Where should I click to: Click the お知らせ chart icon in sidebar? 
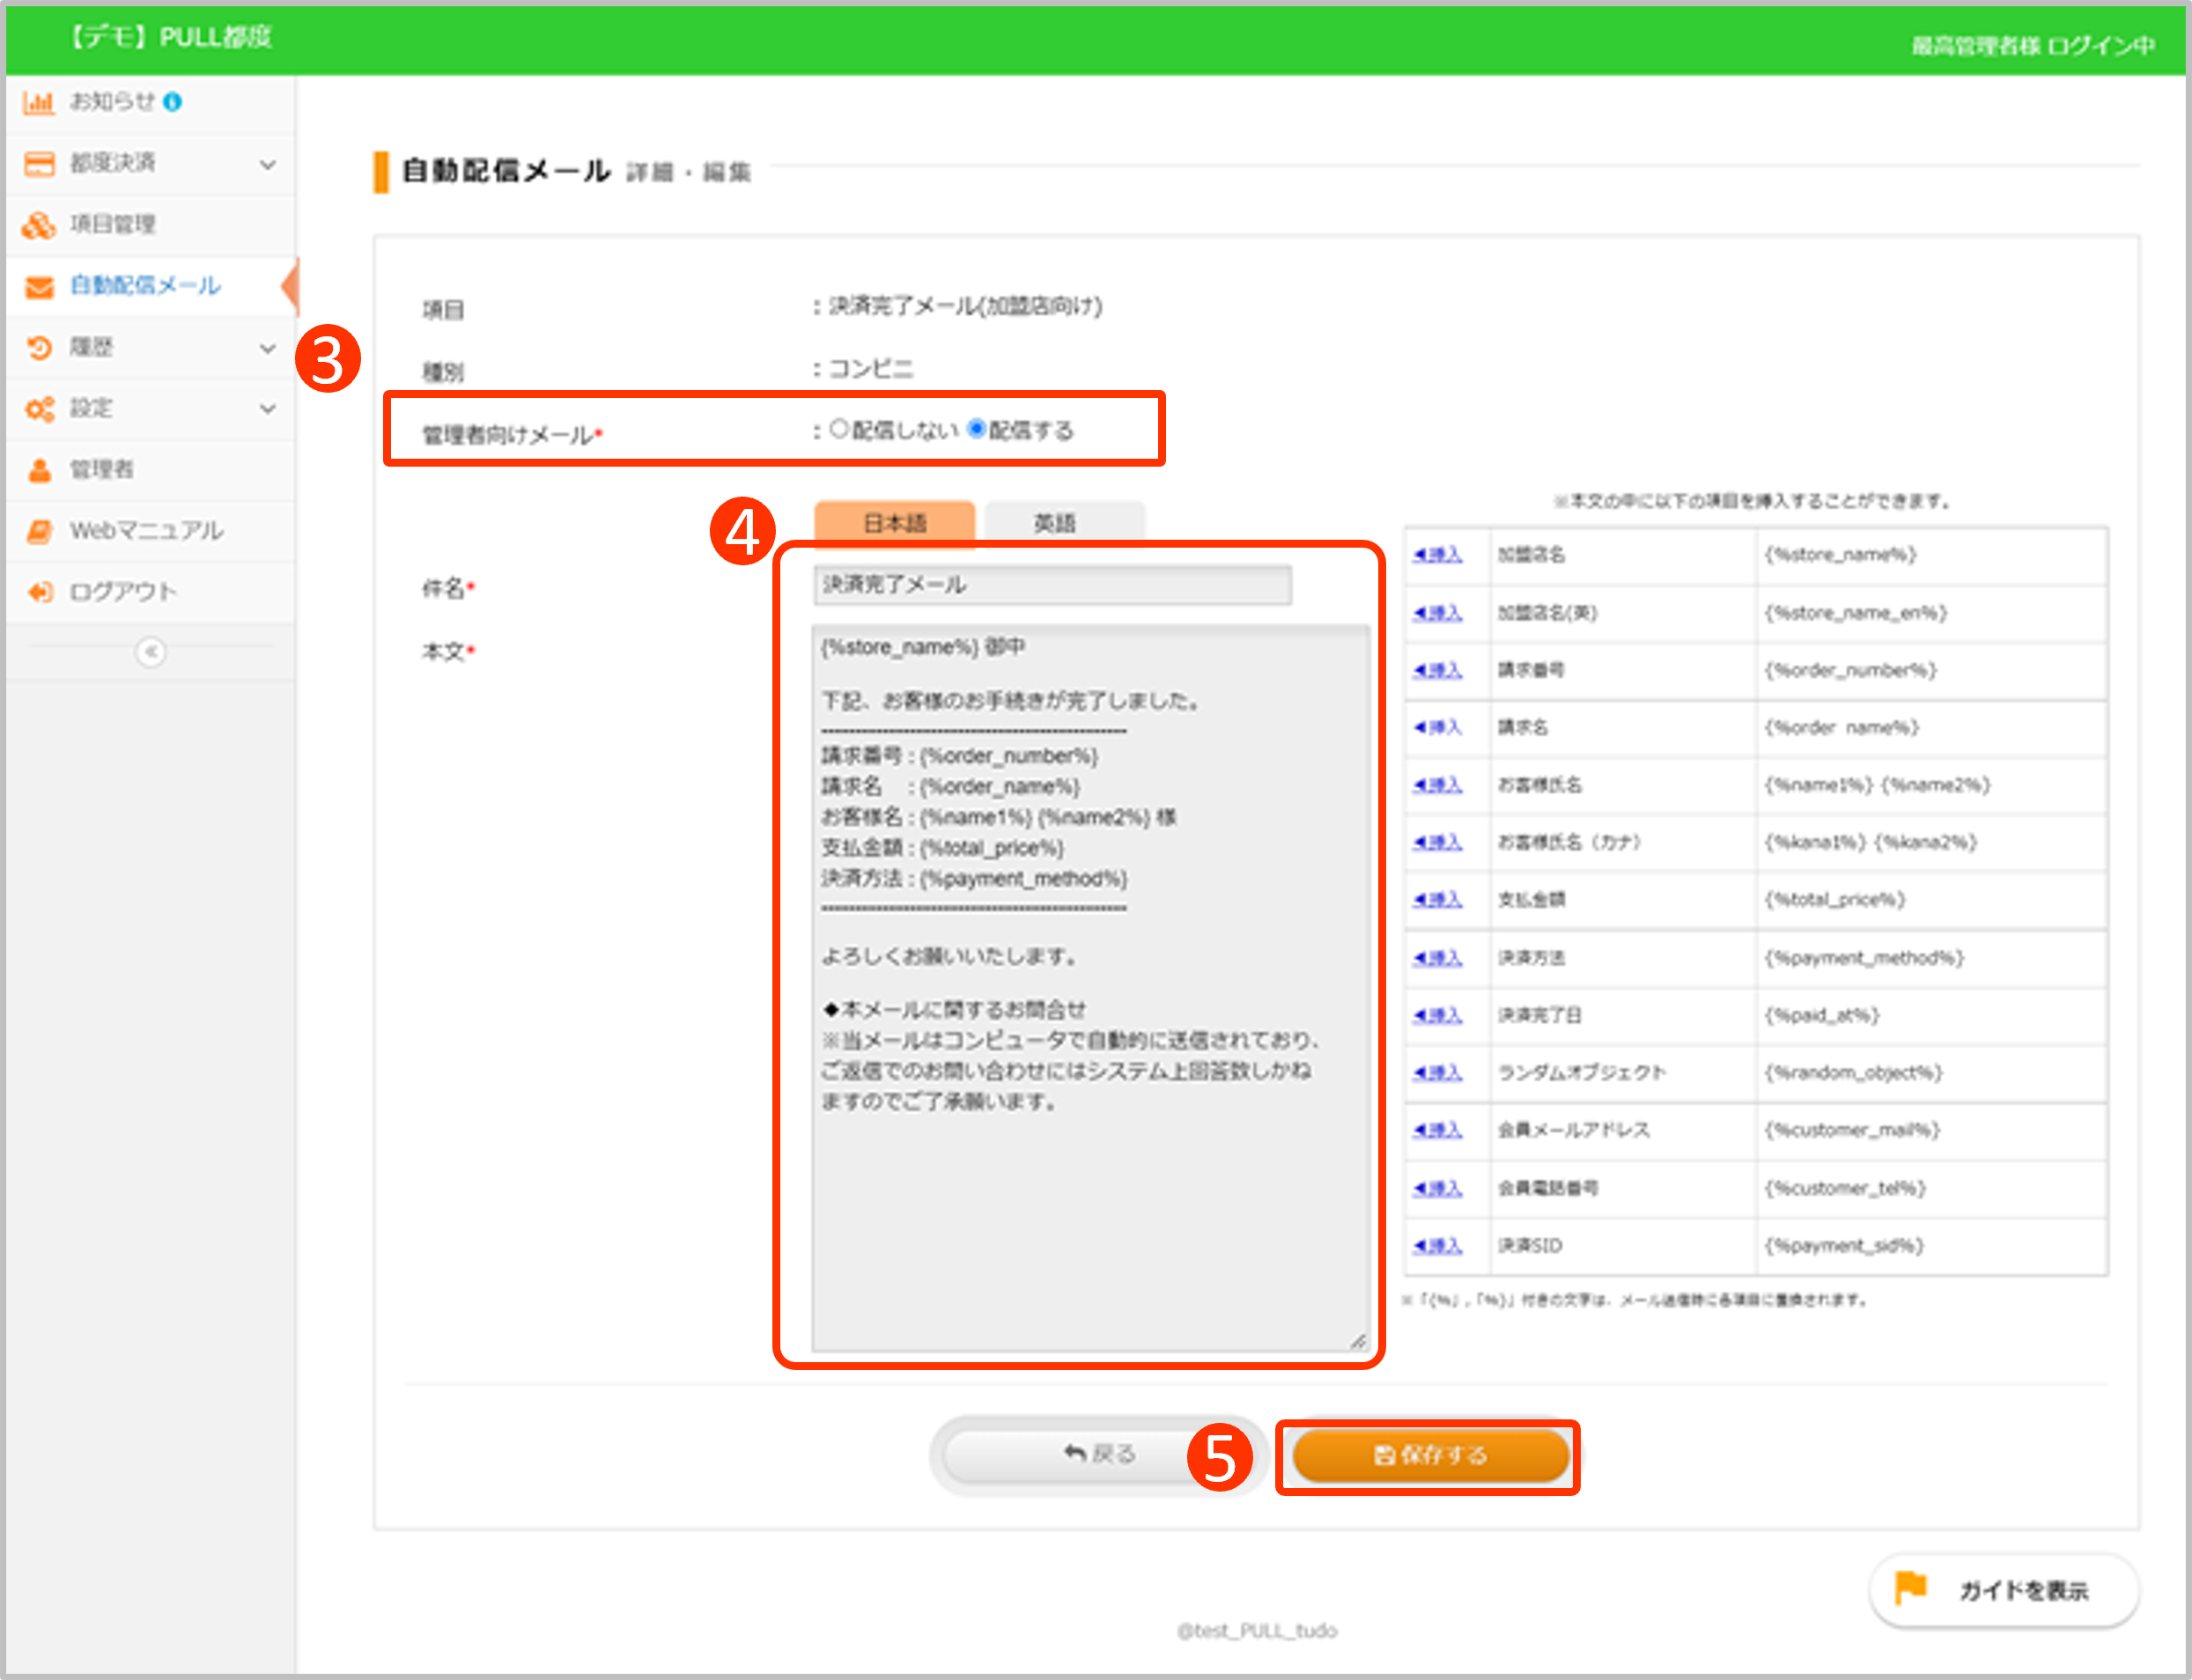click(x=38, y=102)
